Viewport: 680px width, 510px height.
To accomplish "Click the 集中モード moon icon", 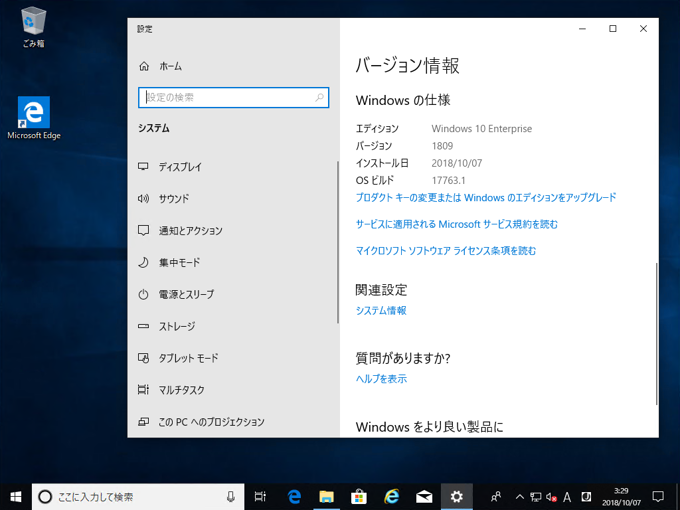I will coord(143,262).
